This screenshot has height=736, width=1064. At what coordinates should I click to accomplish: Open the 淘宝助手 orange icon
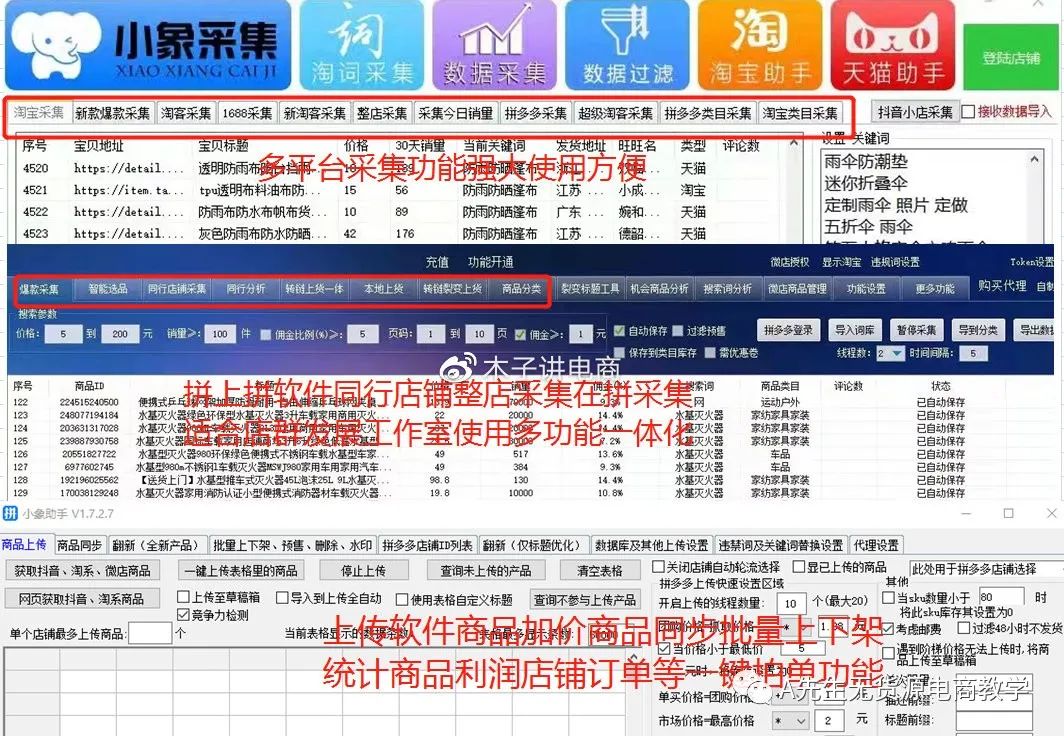760,45
